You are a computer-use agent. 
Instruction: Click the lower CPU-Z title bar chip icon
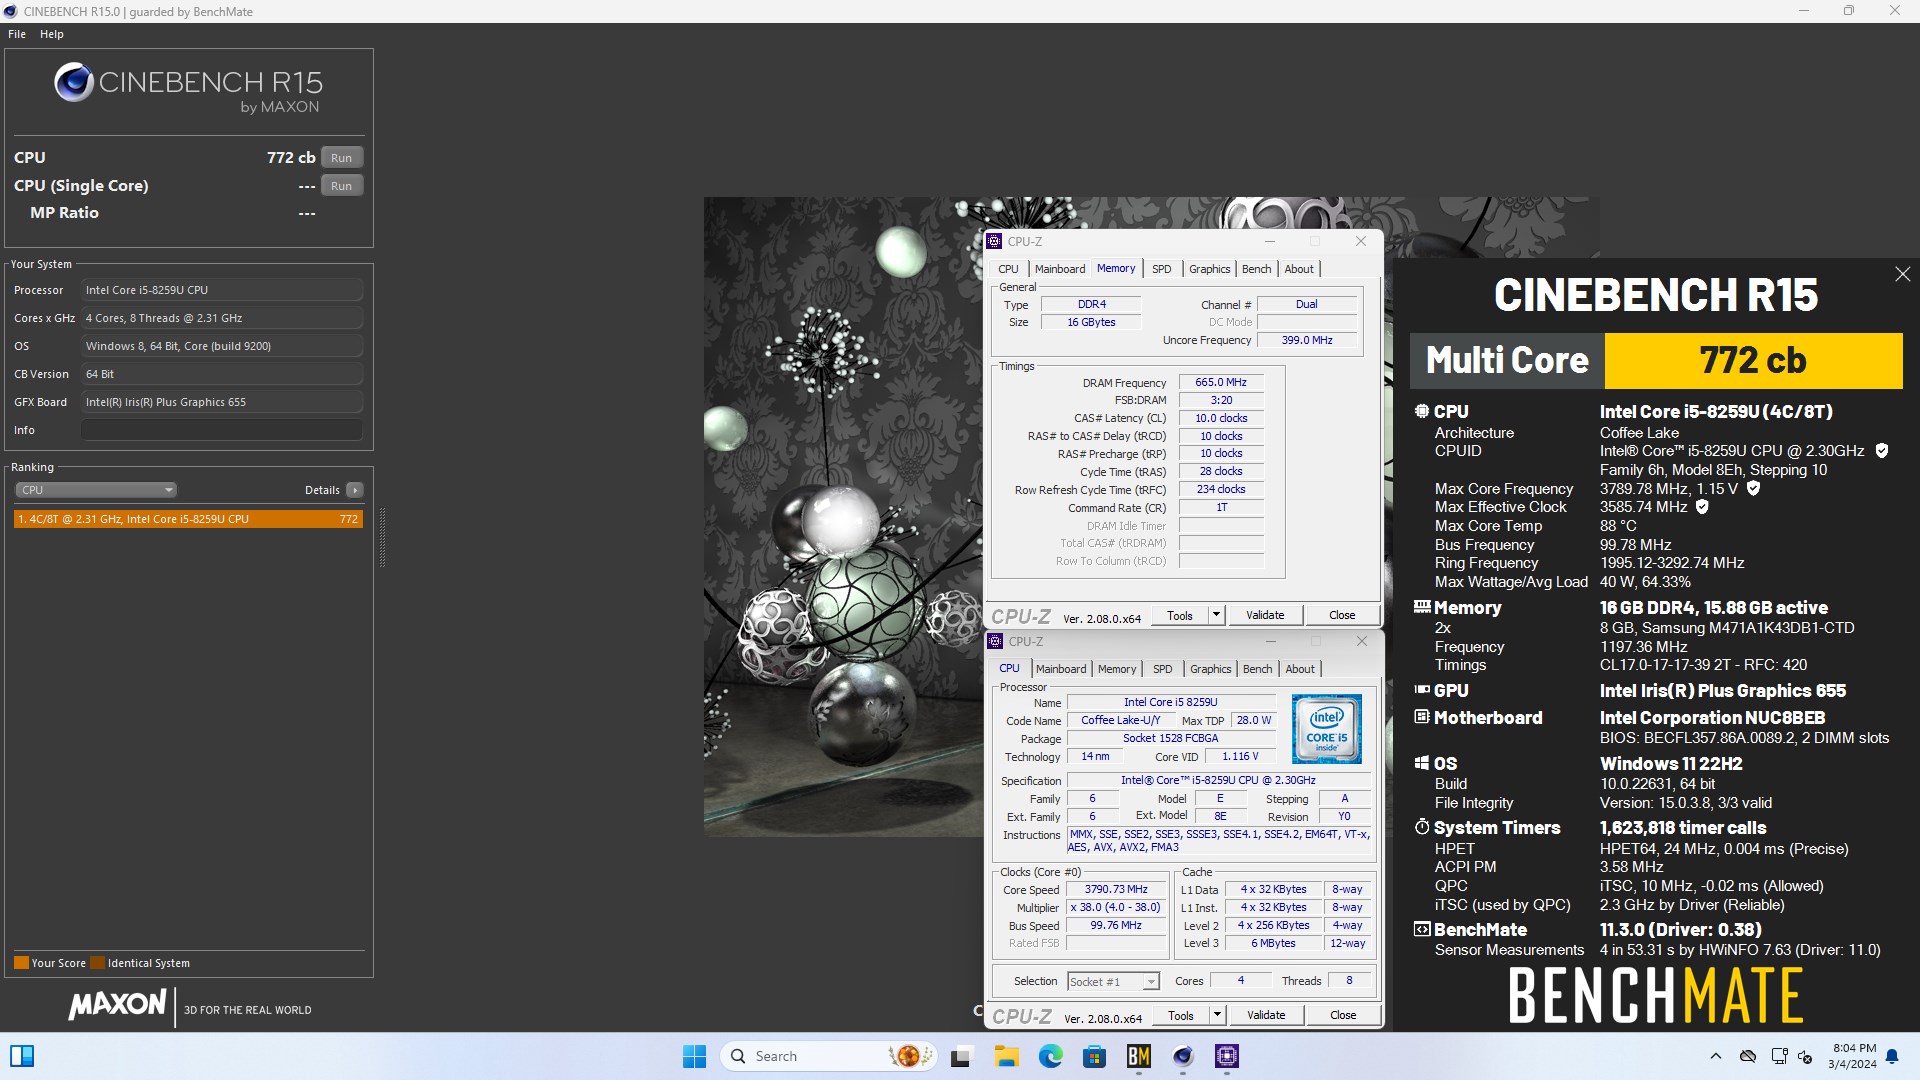pyautogui.click(x=995, y=641)
